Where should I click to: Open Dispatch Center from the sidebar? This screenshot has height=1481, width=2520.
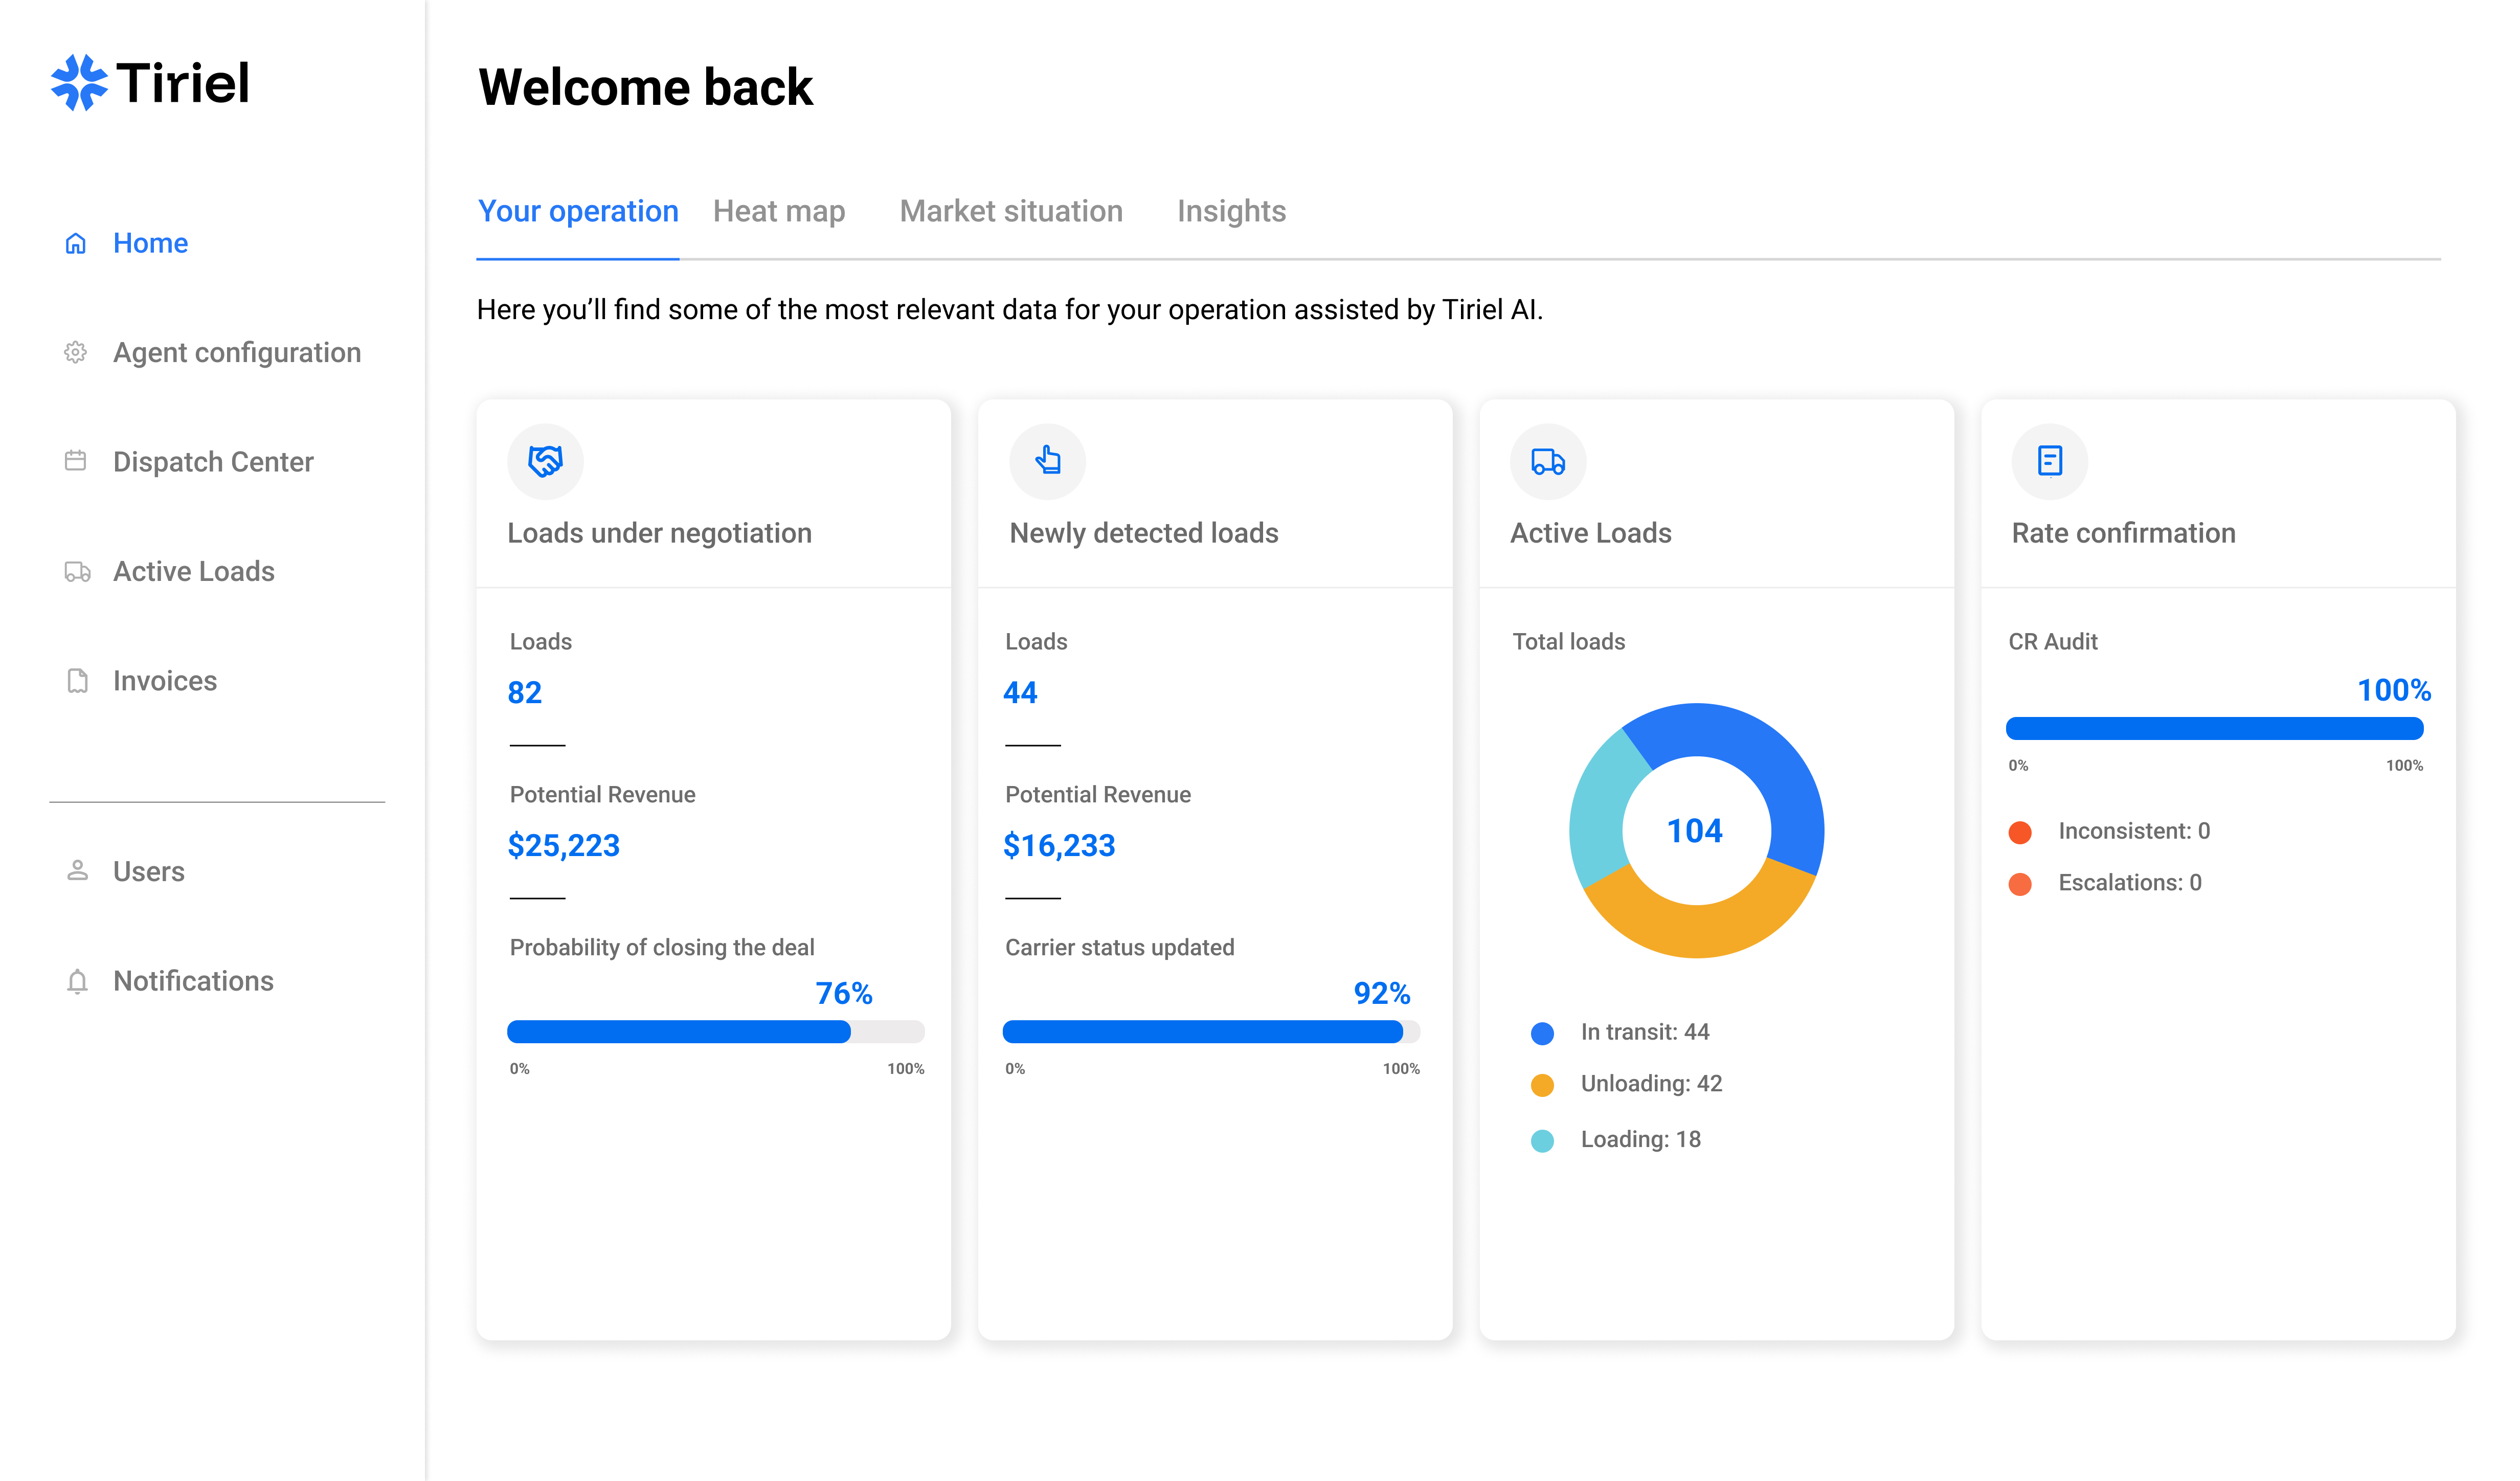click(x=213, y=461)
